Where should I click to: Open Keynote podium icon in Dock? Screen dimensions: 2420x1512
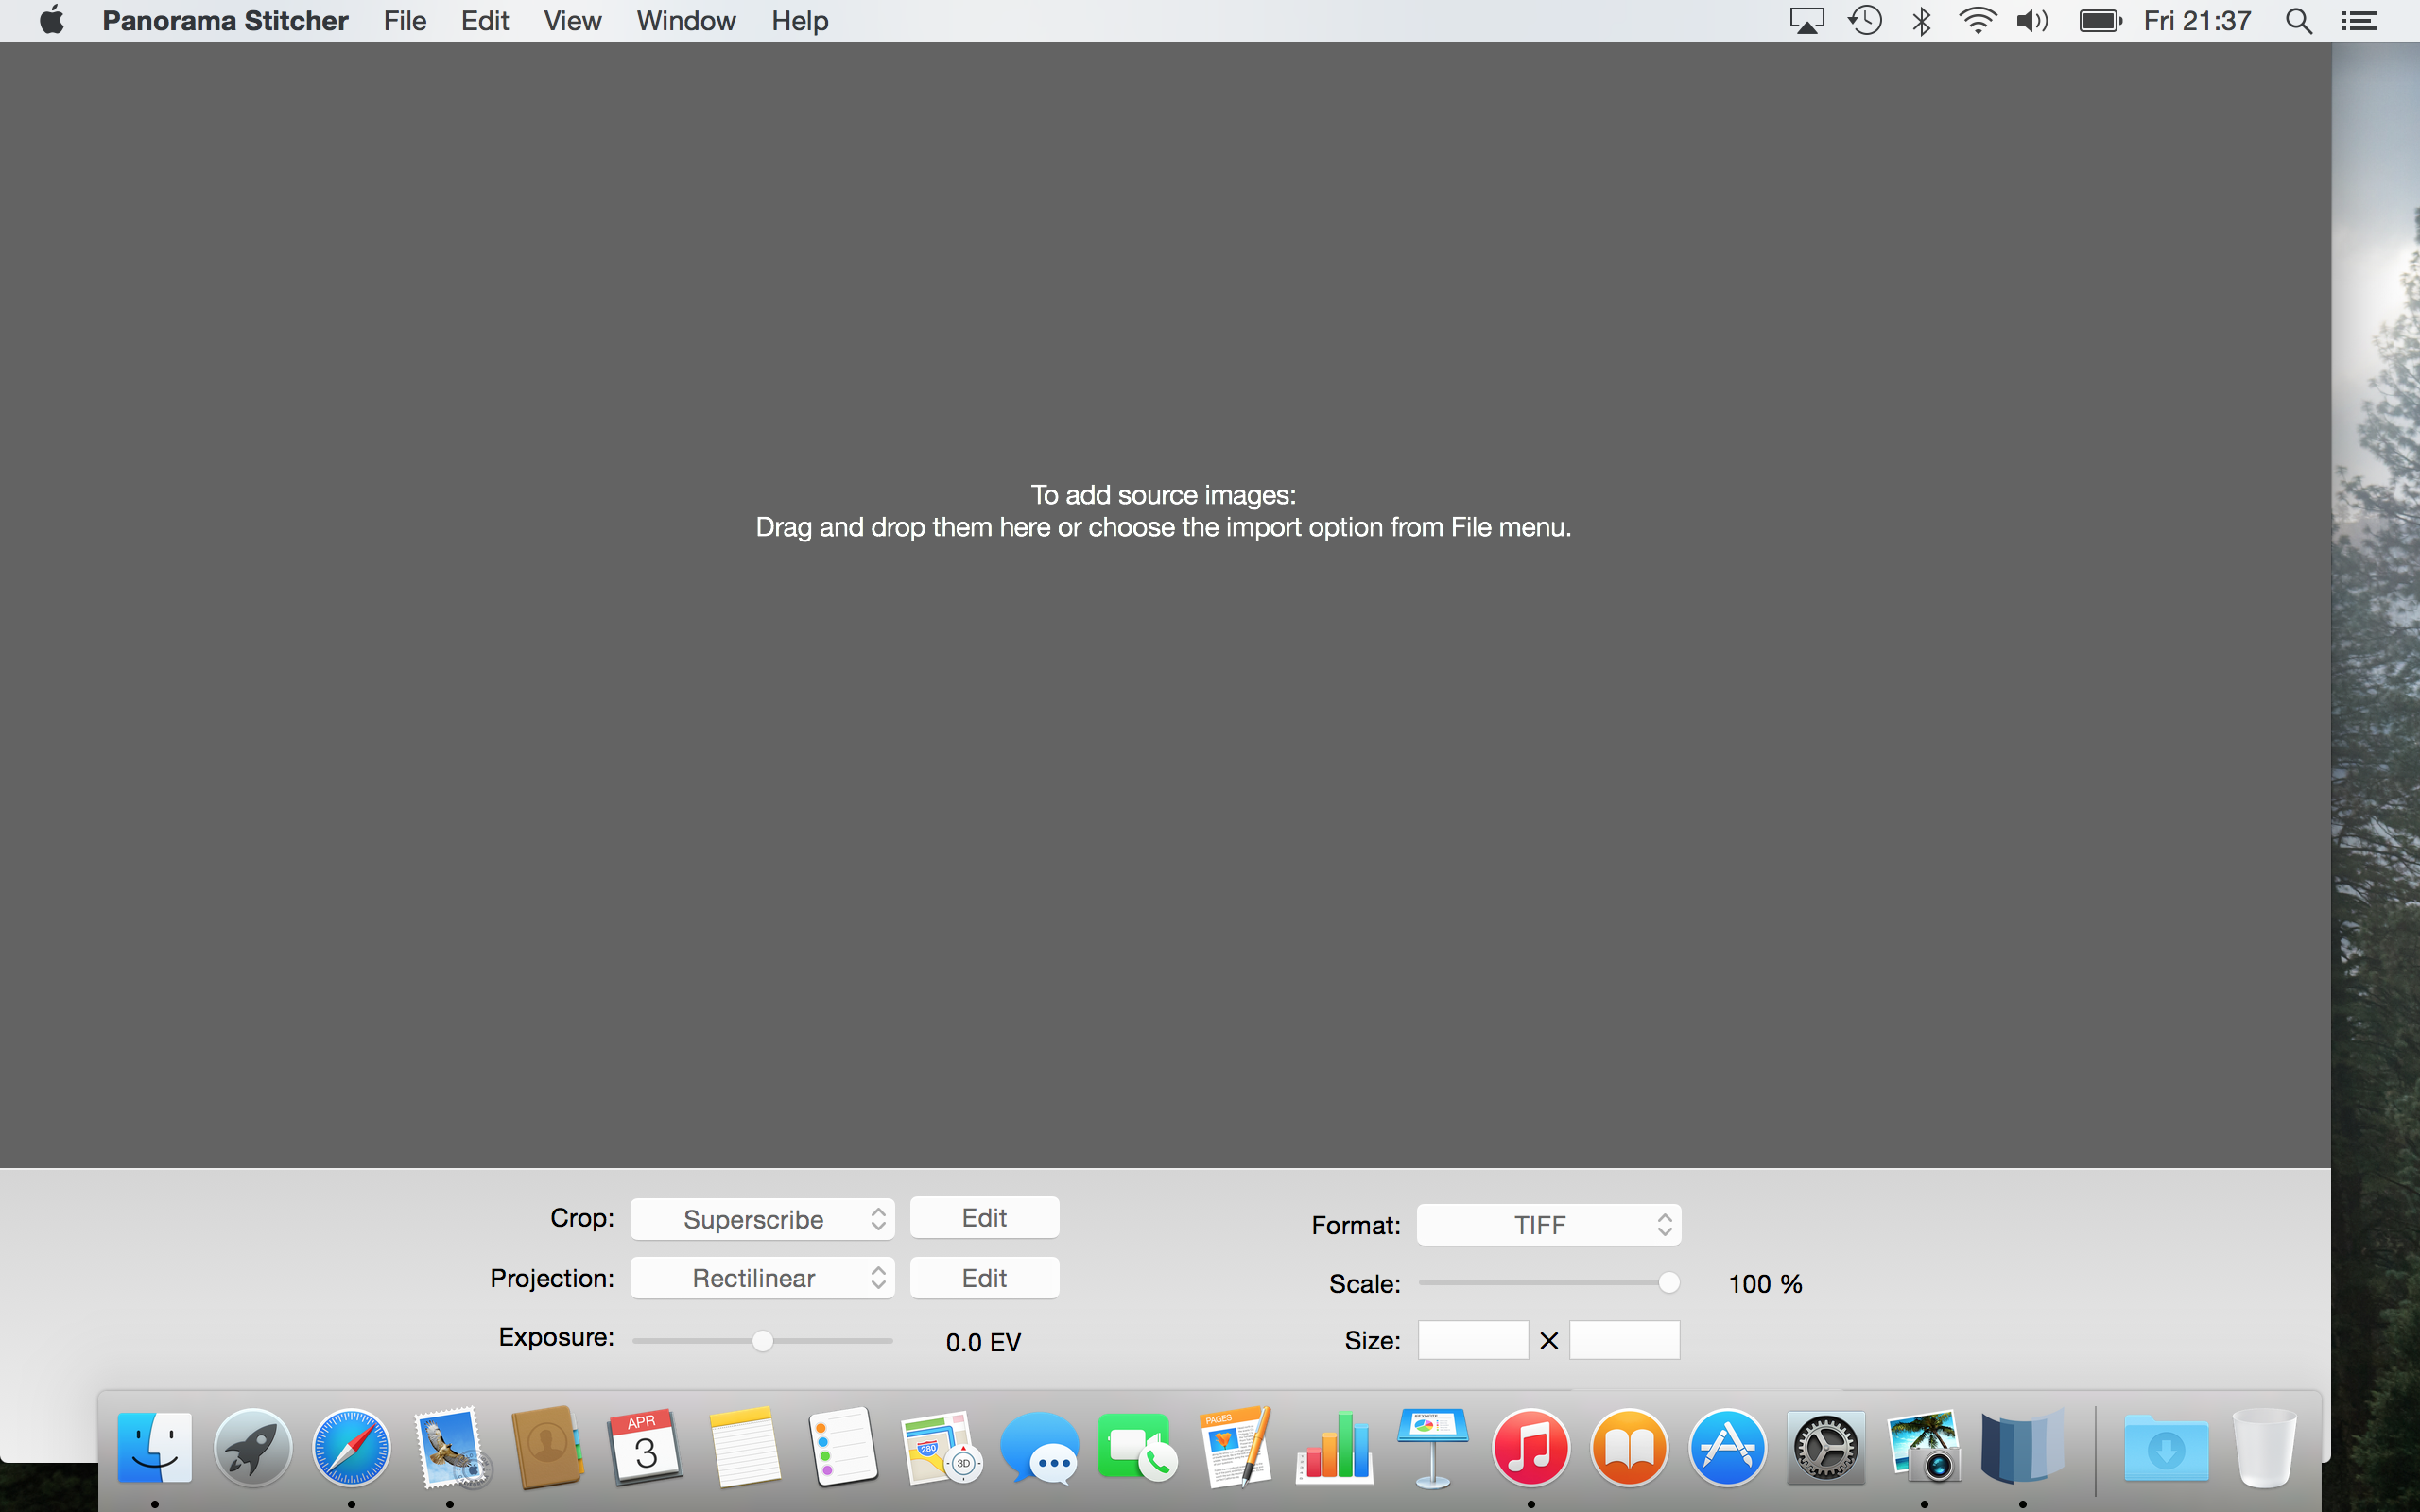tap(1432, 1447)
